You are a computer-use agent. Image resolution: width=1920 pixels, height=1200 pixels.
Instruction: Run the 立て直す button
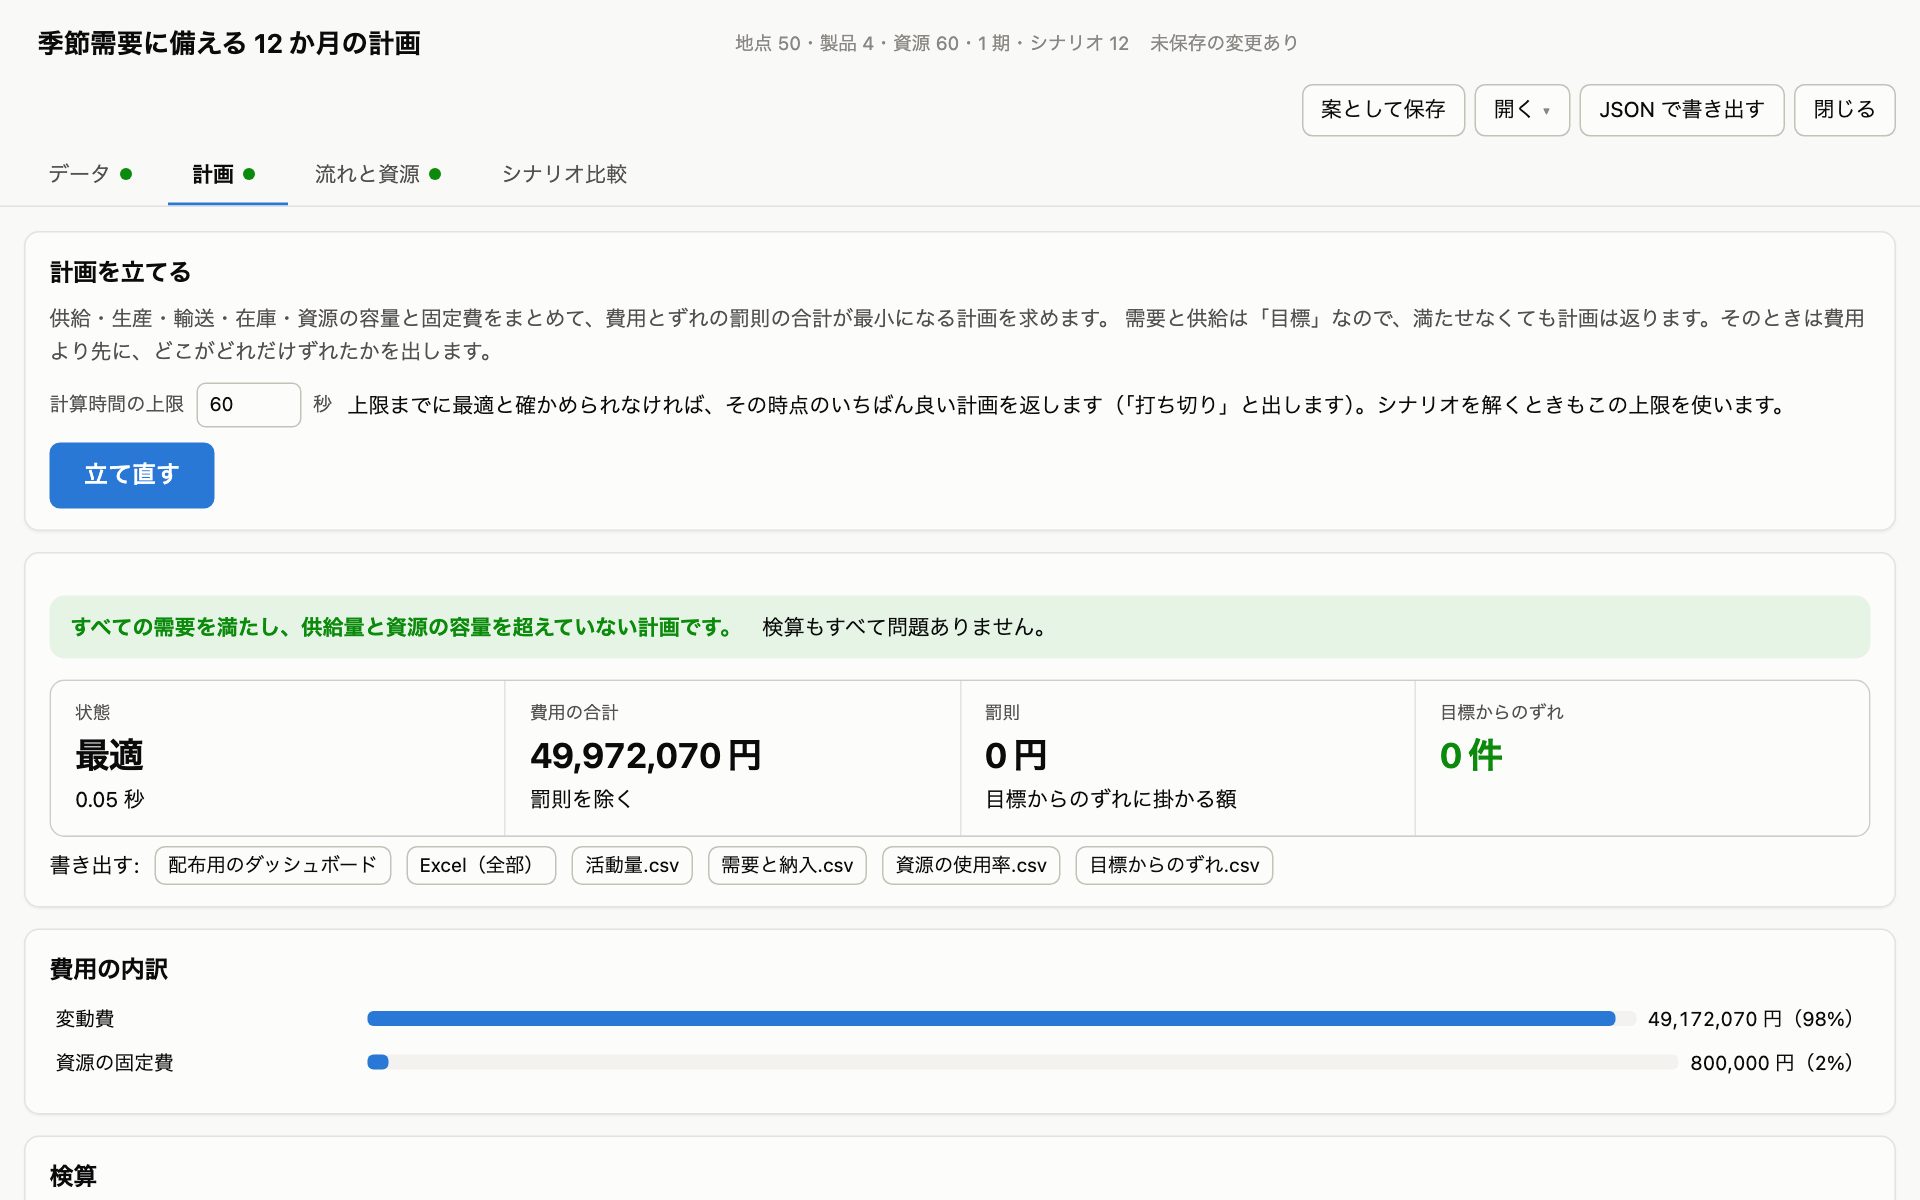click(132, 475)
